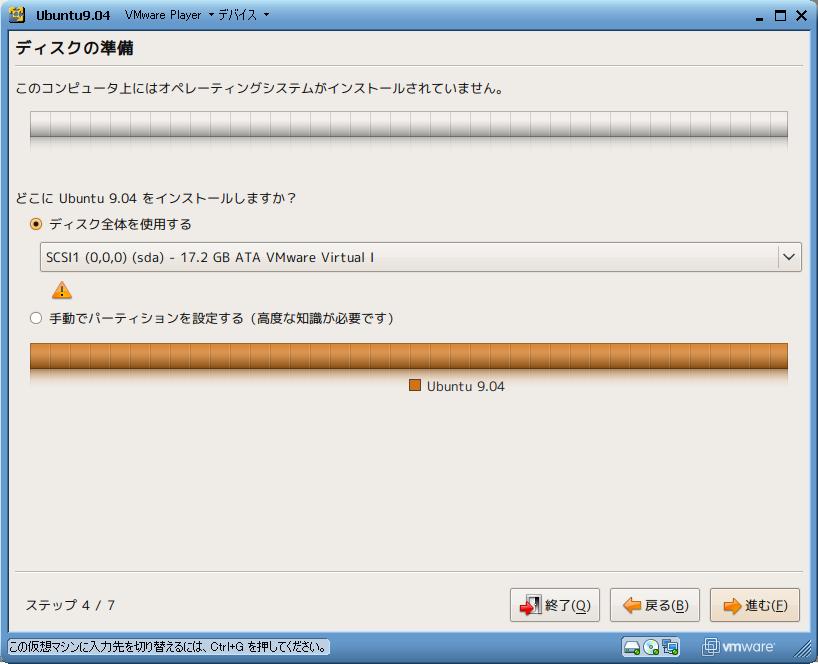Image resolution: width=818 pixels, height=664 pixels.
Task: Click the ステップ 4 / 7 step indicator
Action: point(70,605)
